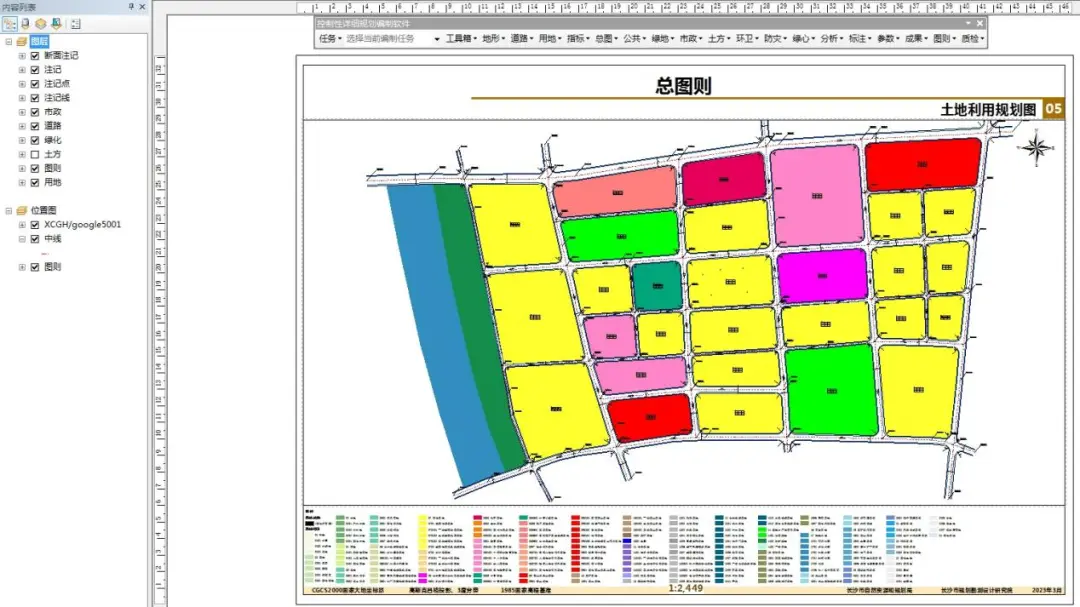Select the 位置图 data frame label
The height and width of the screenshot is (607, 1080).
(43, 210)
